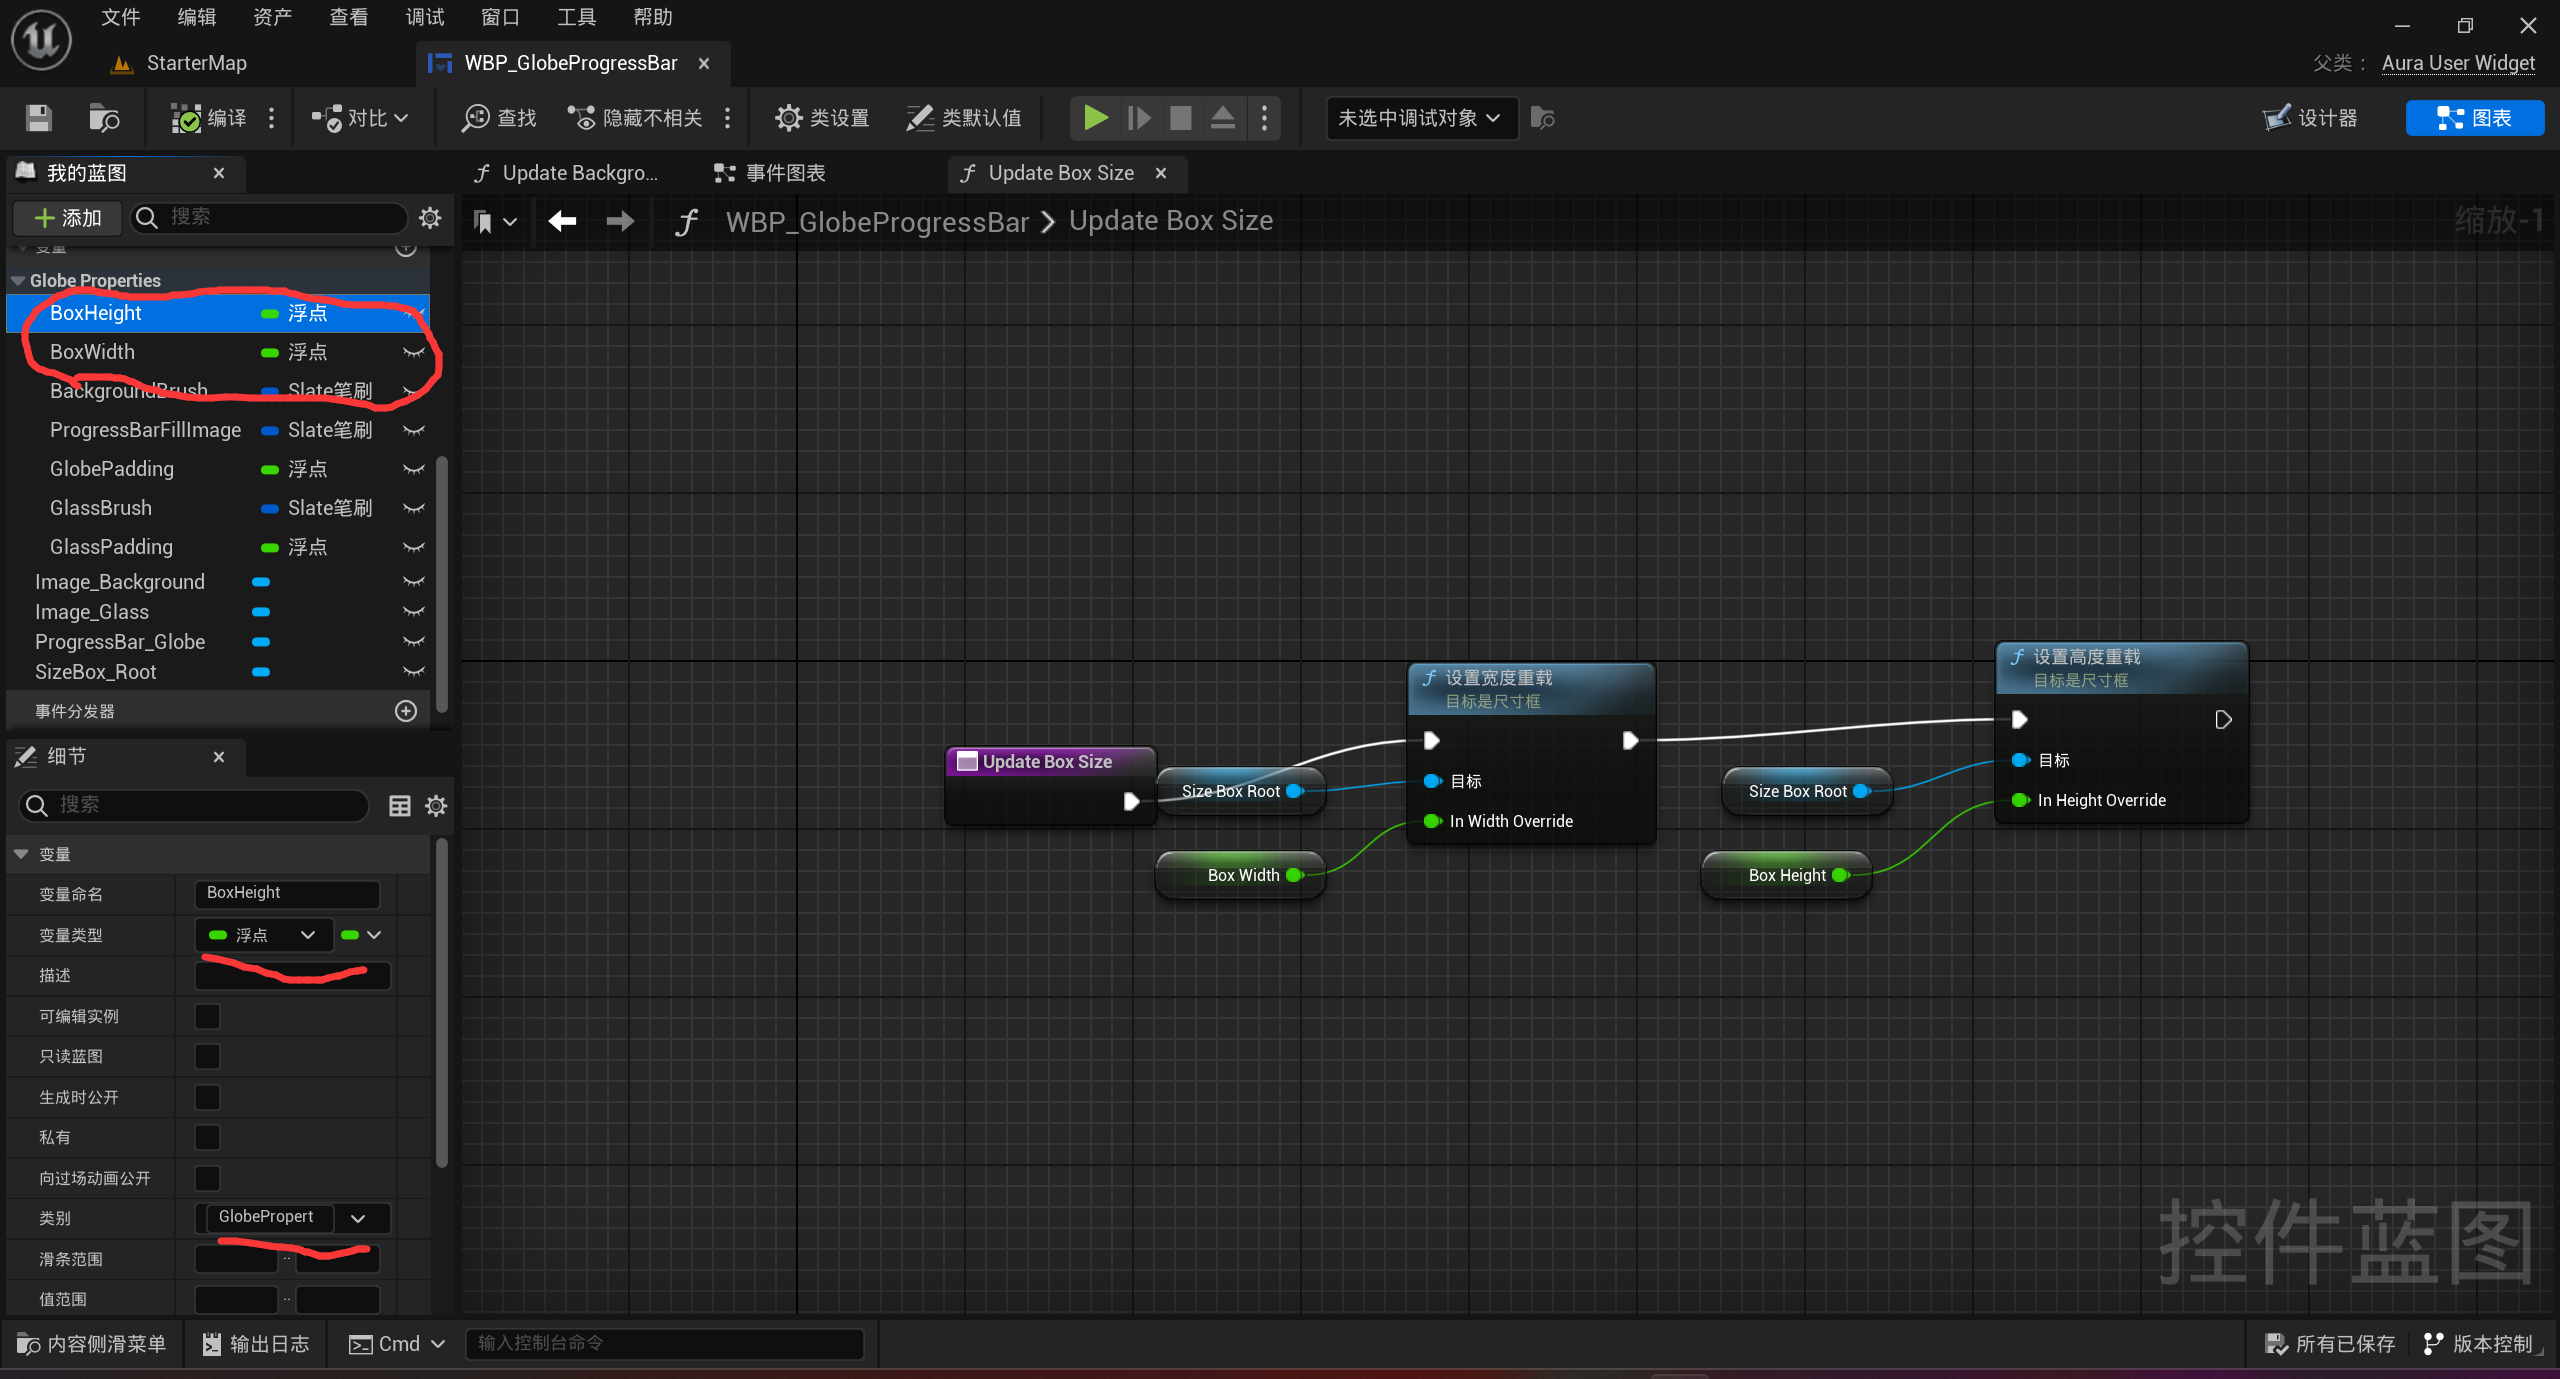Enable the 生成时公开 checkbox

click(207, 1097)
